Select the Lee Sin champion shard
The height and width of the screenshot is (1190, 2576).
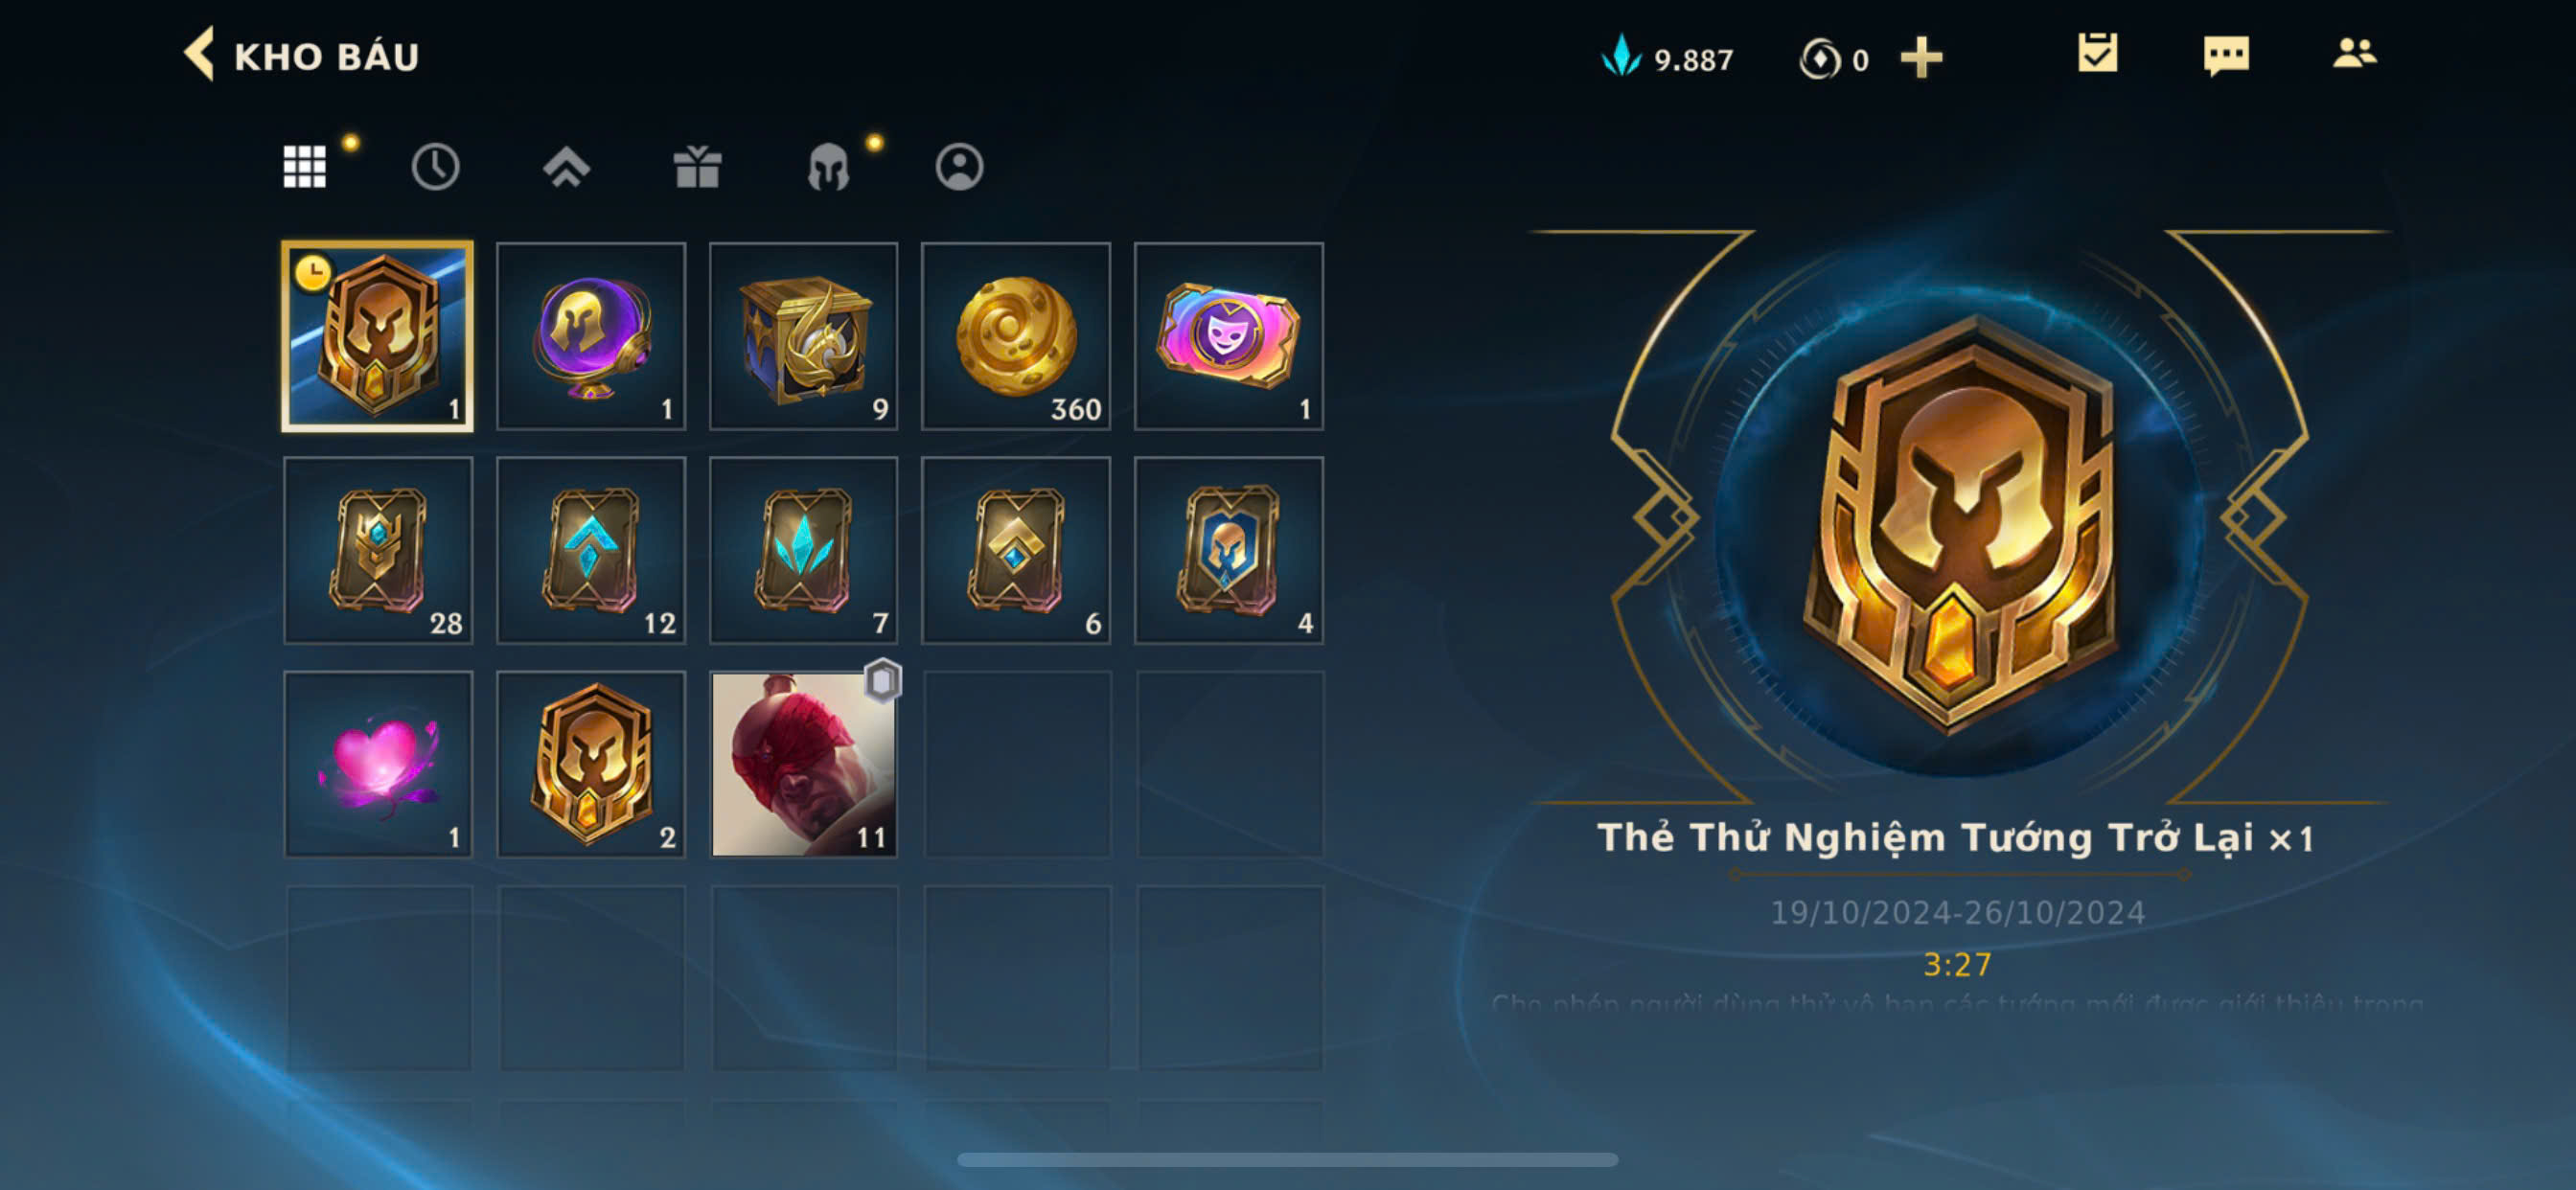804,764
